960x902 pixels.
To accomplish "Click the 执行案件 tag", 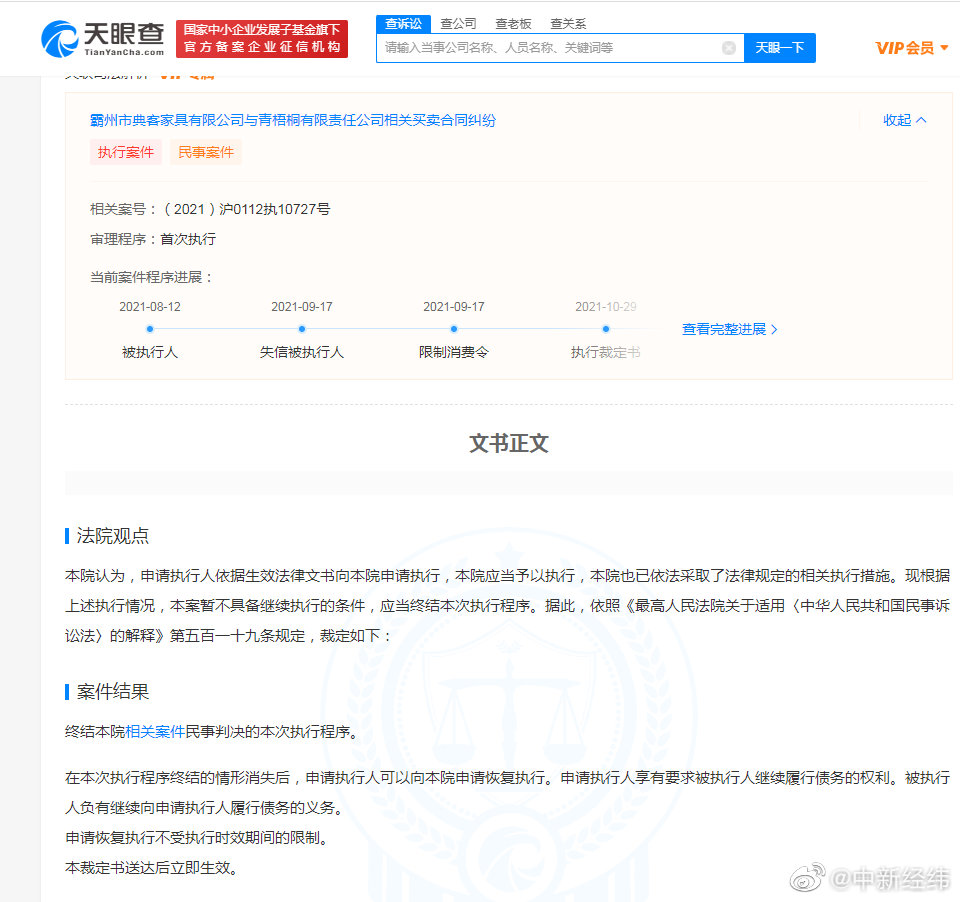I will [x=125, y=151].
